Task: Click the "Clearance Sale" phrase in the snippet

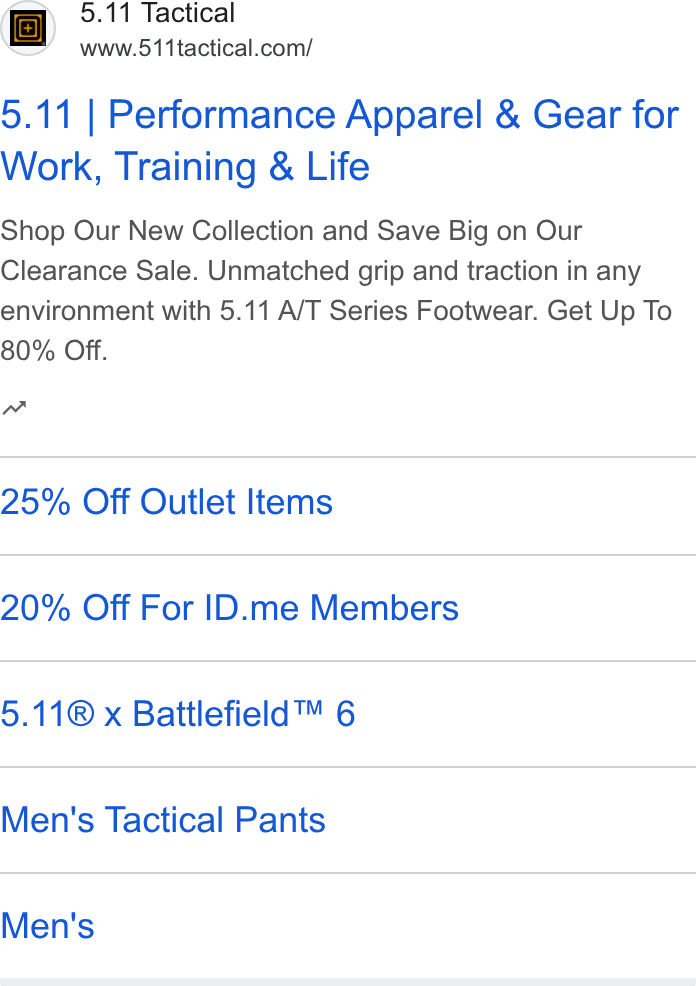Action: (x=99, y=271)
